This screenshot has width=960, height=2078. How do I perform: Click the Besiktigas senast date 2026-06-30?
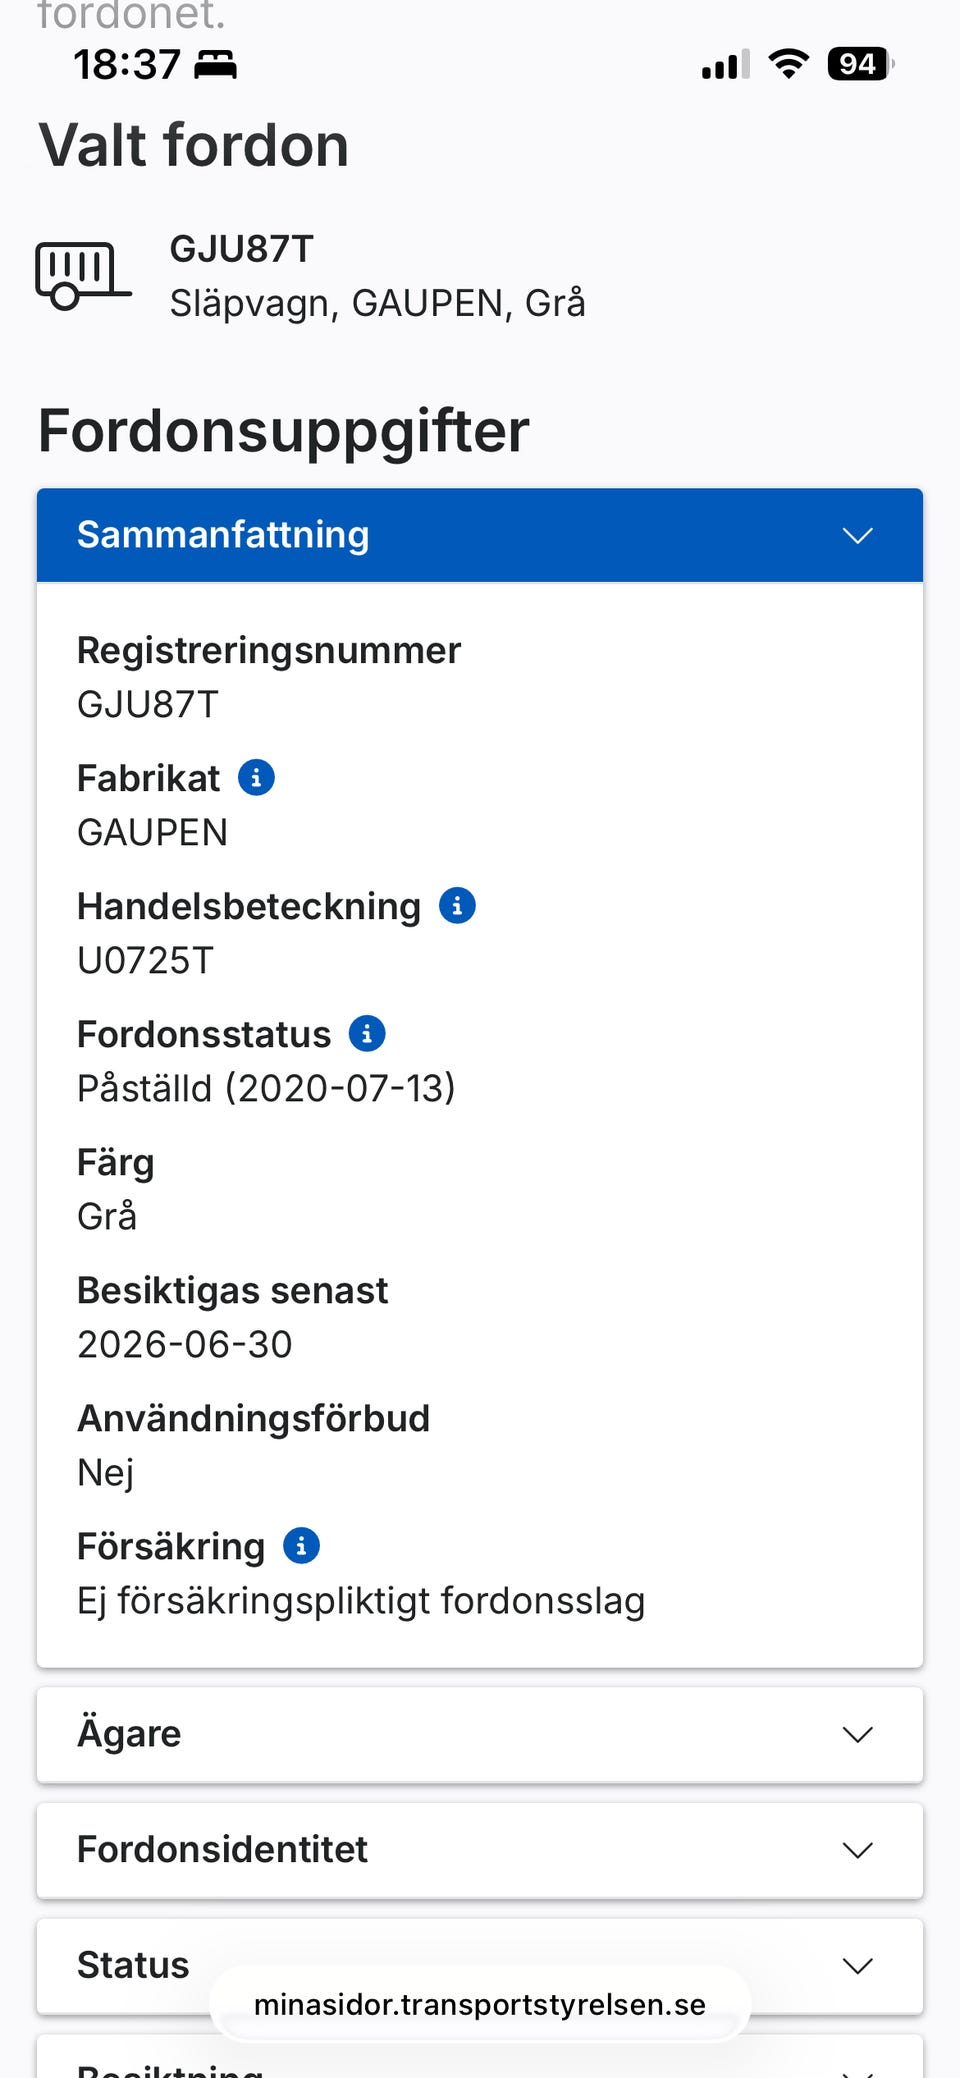[x=185, y=1345]
